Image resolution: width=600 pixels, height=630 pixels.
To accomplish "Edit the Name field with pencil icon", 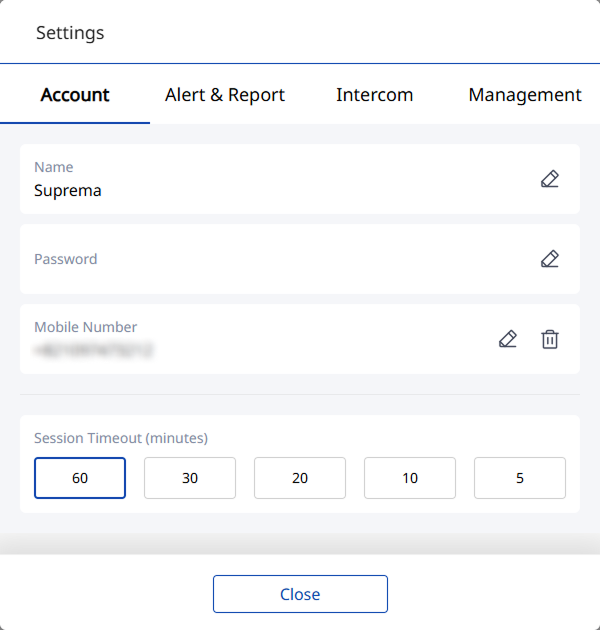I will pos(549,179).
